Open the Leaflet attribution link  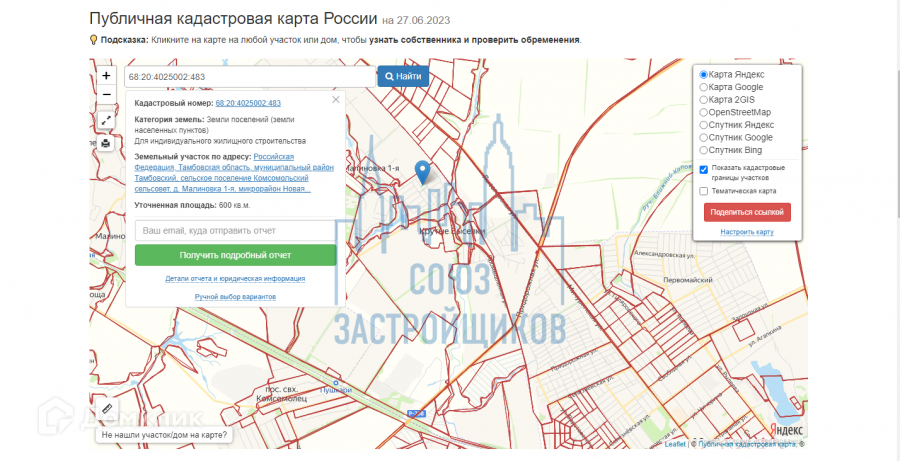(674, 444)
